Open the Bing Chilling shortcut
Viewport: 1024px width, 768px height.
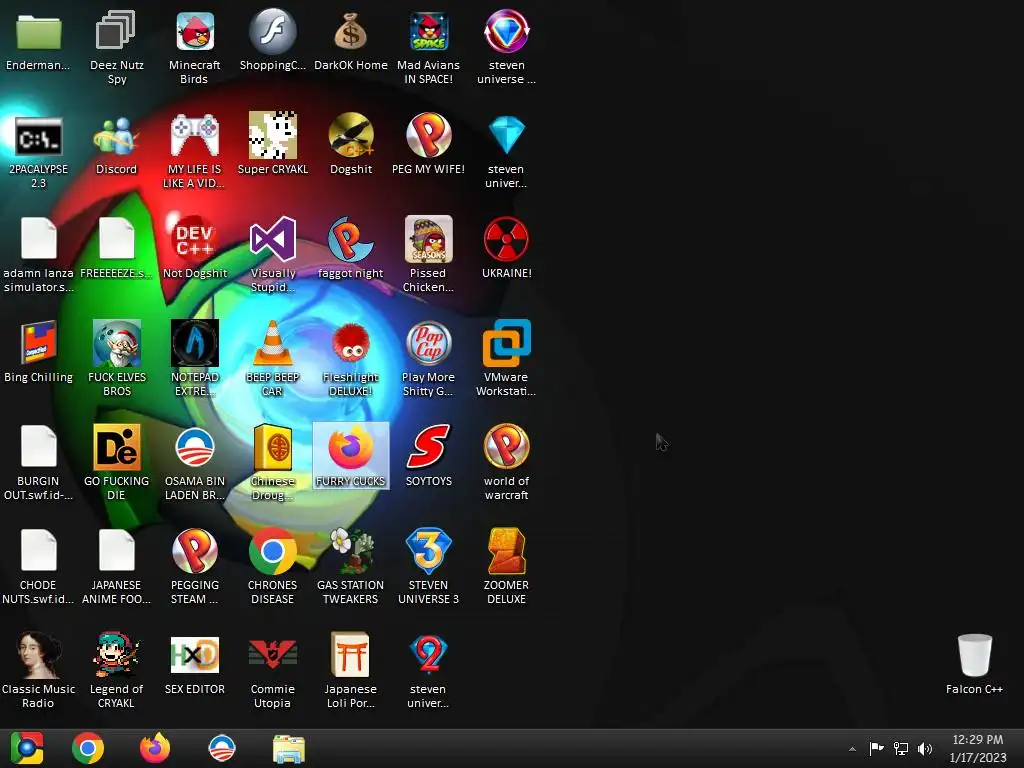coord(39,344)
